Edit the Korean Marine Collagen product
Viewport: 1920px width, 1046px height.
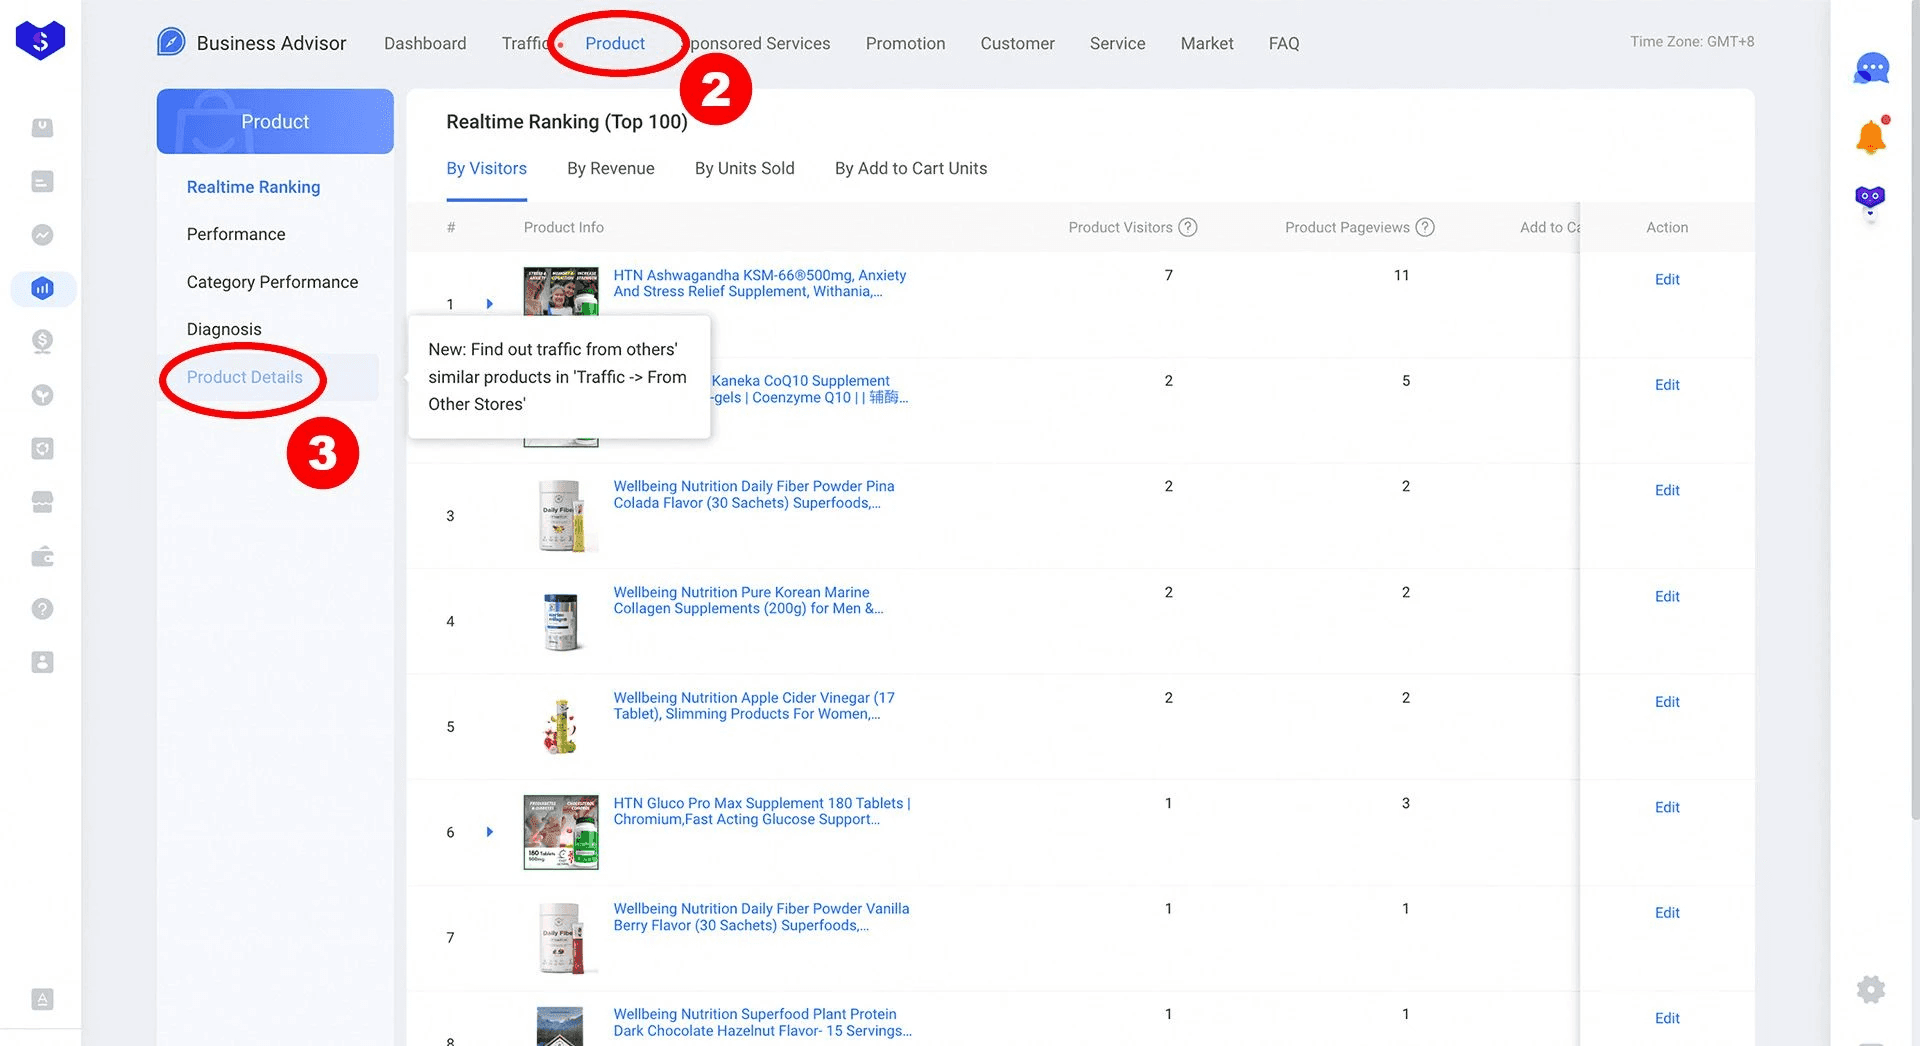[1667, 596]
